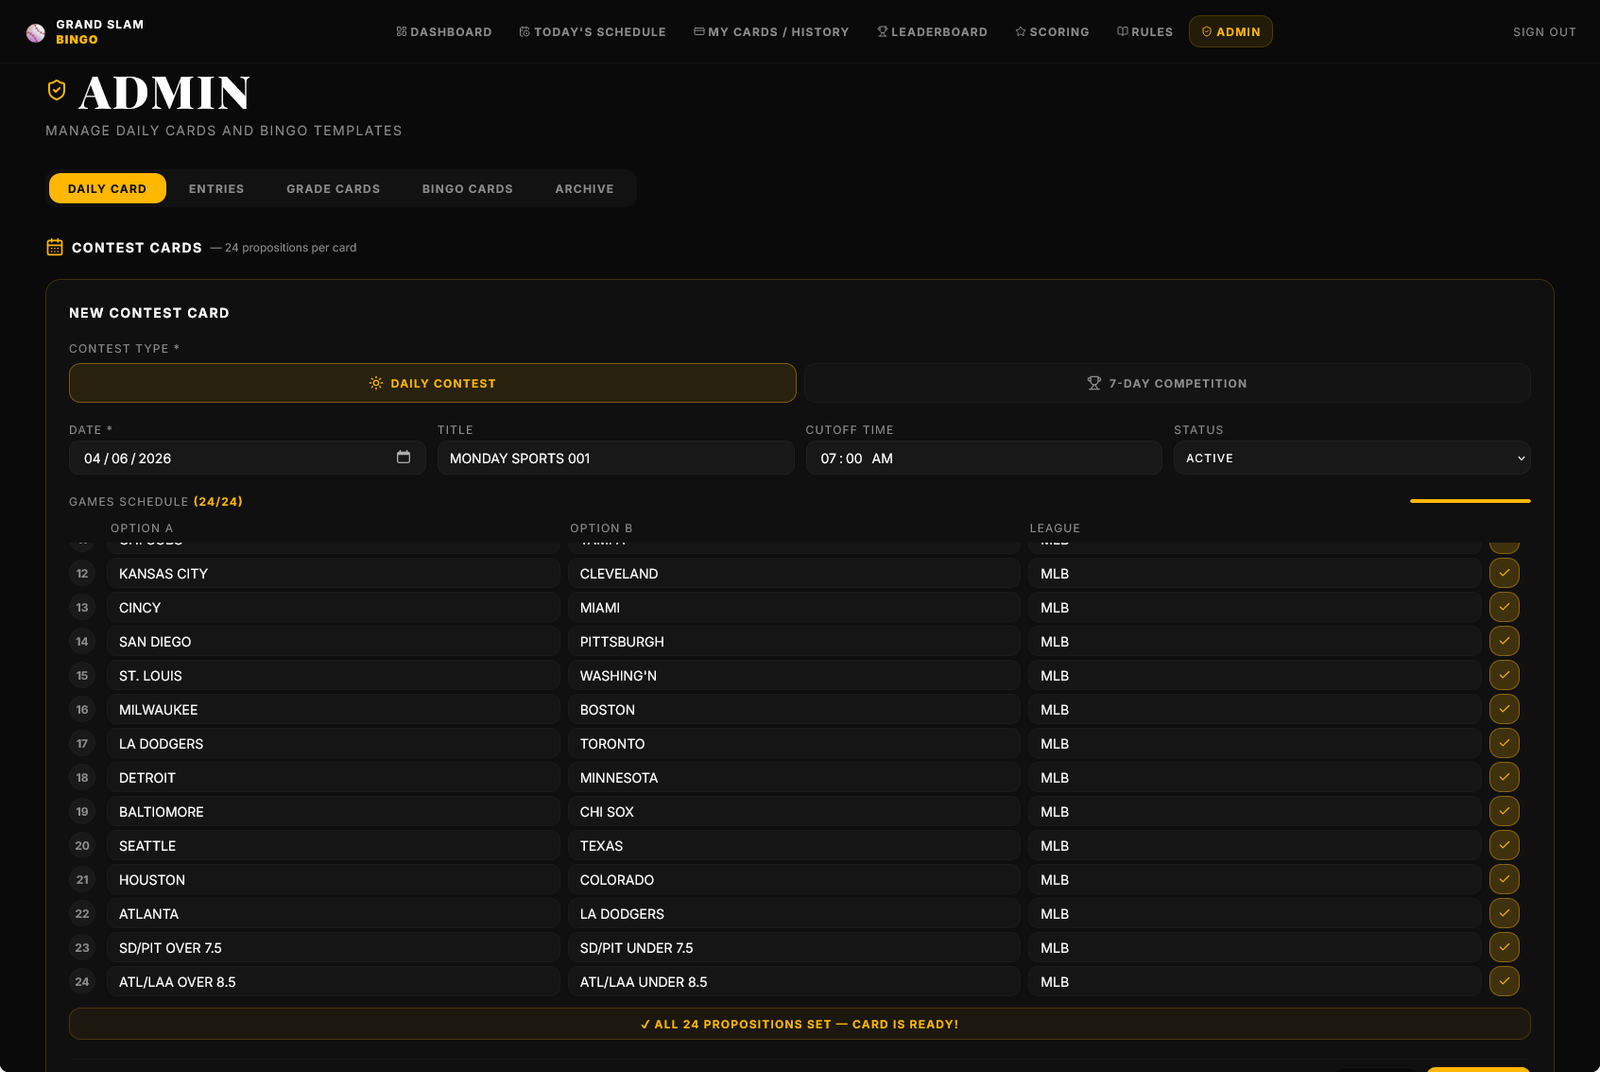Click the games schedule yellow progress bar
The image size is (1600, 1072).
(x=1469, y=501)
